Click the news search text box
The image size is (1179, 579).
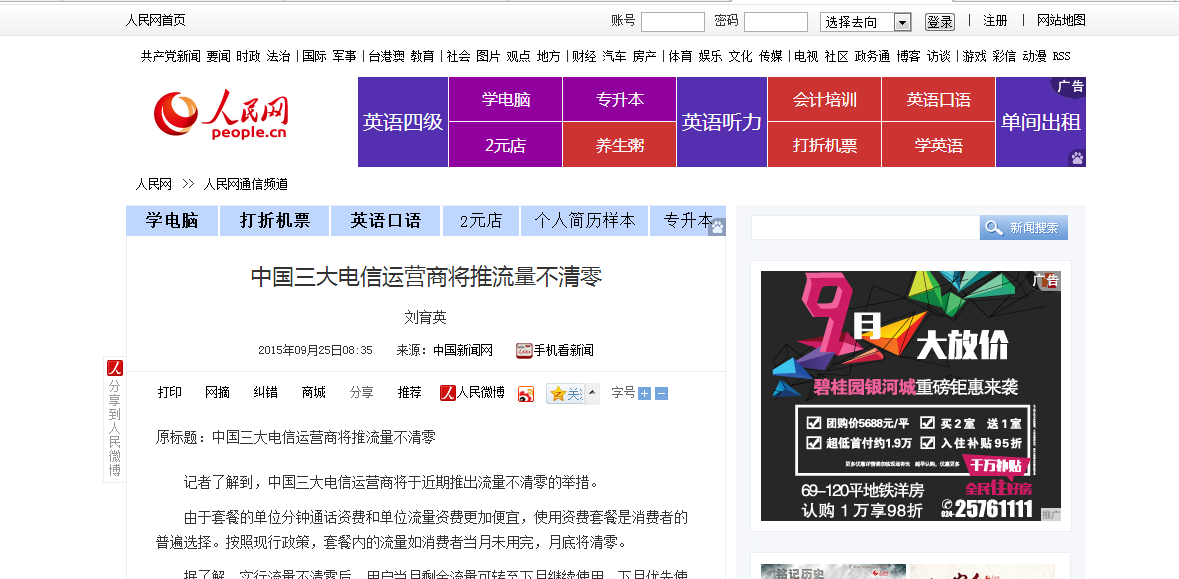pos(865,228)
